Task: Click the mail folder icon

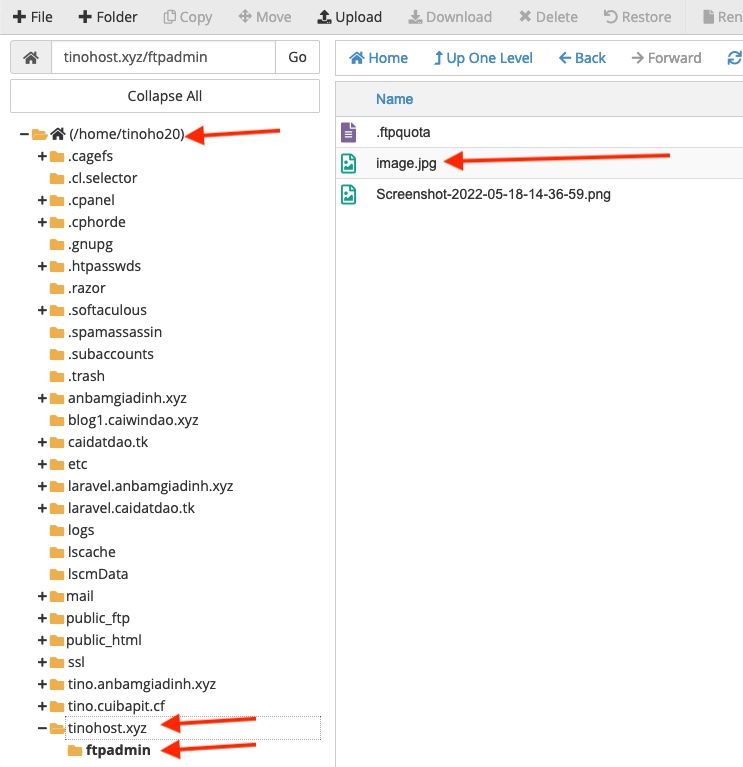Action: 57,597
